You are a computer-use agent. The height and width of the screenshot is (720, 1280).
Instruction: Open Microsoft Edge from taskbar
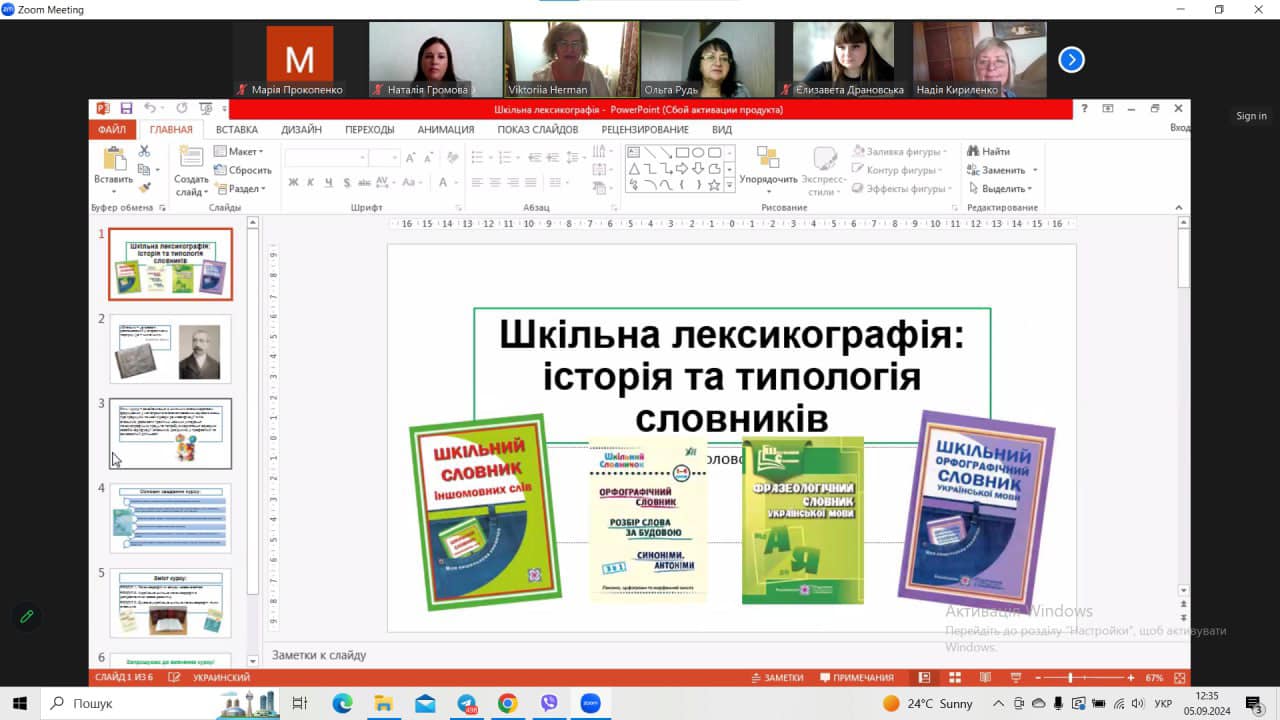pyautogui.click(x=342, y=703)
